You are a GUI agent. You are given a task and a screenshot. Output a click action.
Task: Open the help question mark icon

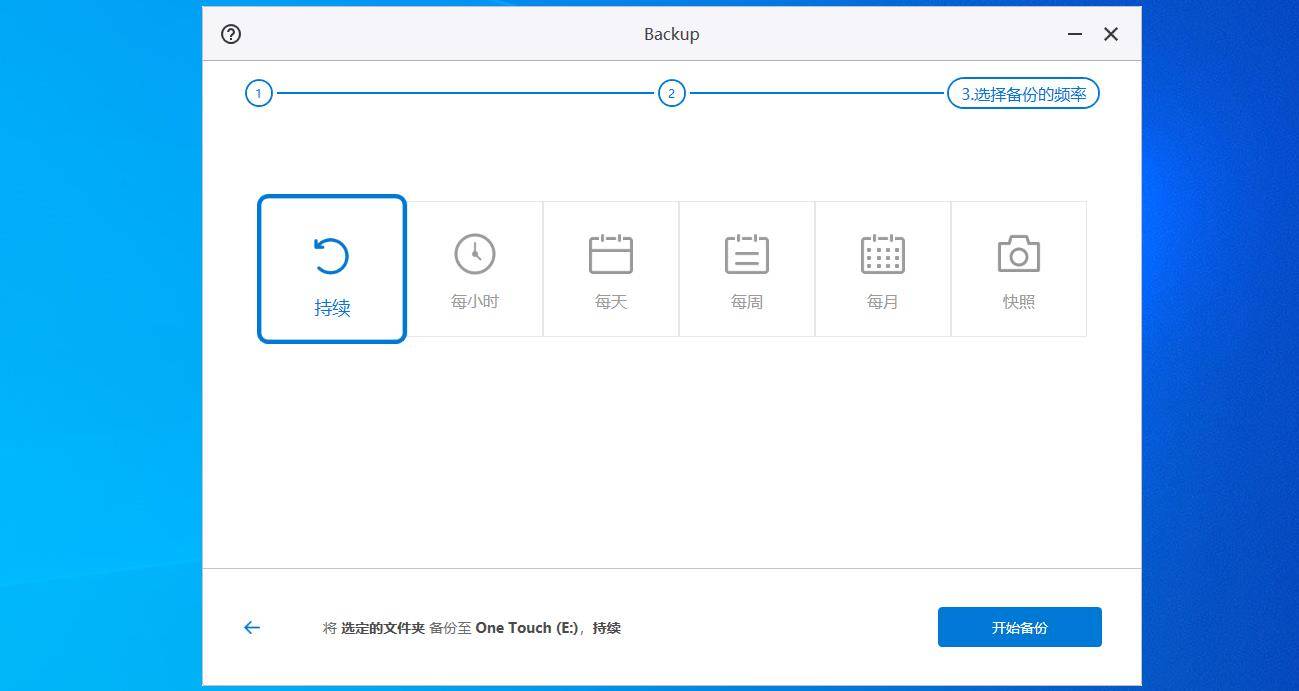coord(231,34)
